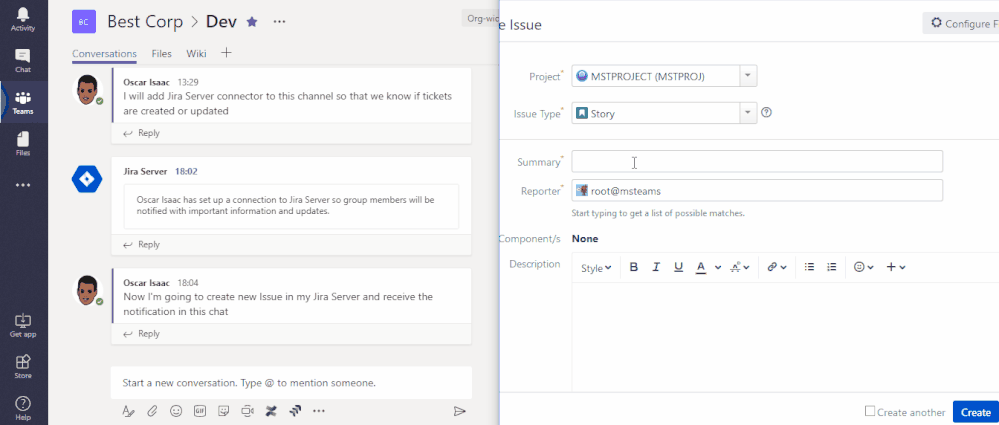Viewport: 999px width, 425px height.
Task: Click the Confluence app icon in compose toolbar
Action: pyautogui.click(x=271, y=411)
